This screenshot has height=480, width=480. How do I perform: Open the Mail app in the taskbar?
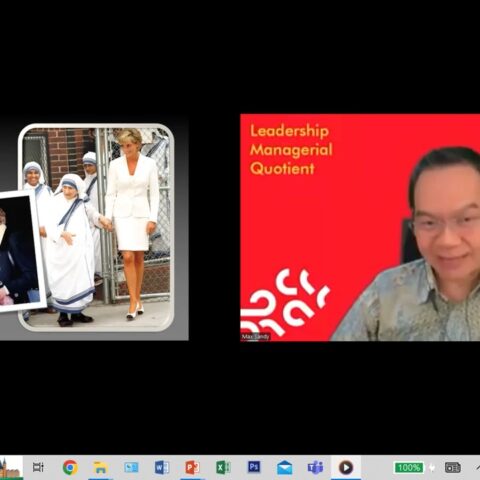(284, 468)
